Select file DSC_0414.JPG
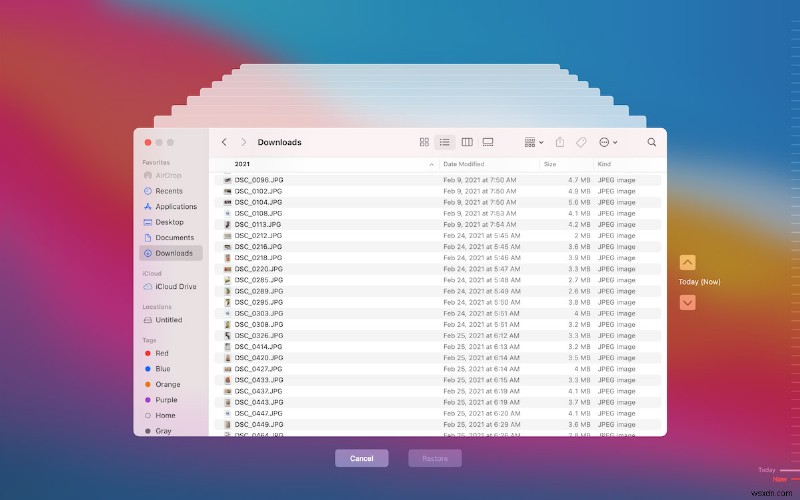The width and height of the screenshot is (800, 500). pyautogui.click(x=438, y=346)
